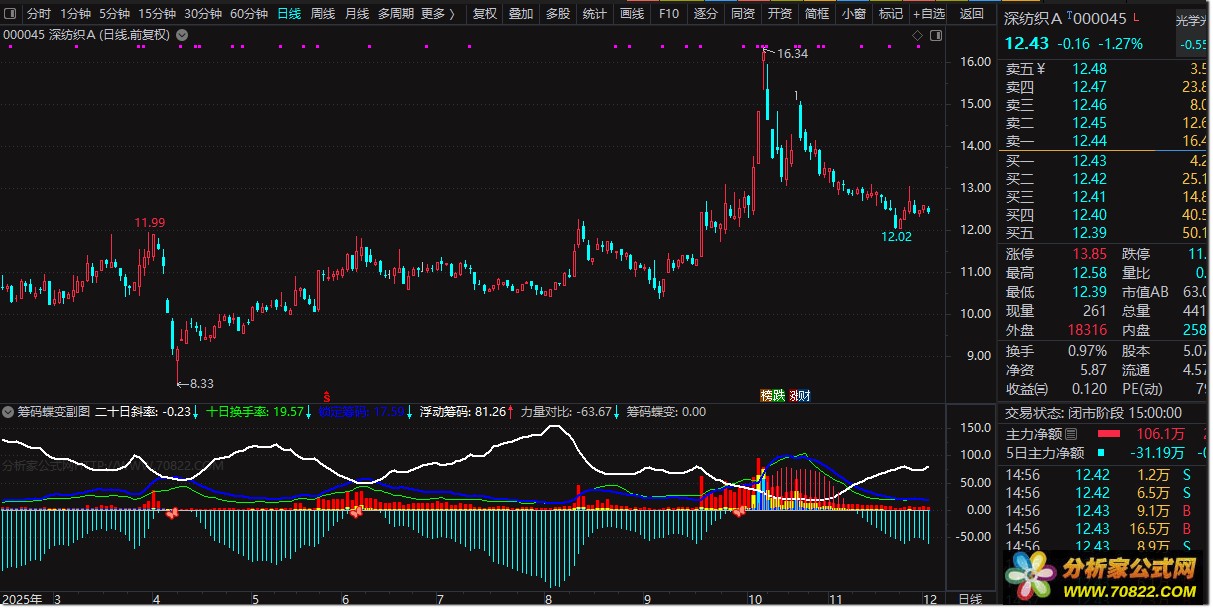Select the 60分钟 period tab
This screenshot has width=1213, height=608.
point(248,14)
